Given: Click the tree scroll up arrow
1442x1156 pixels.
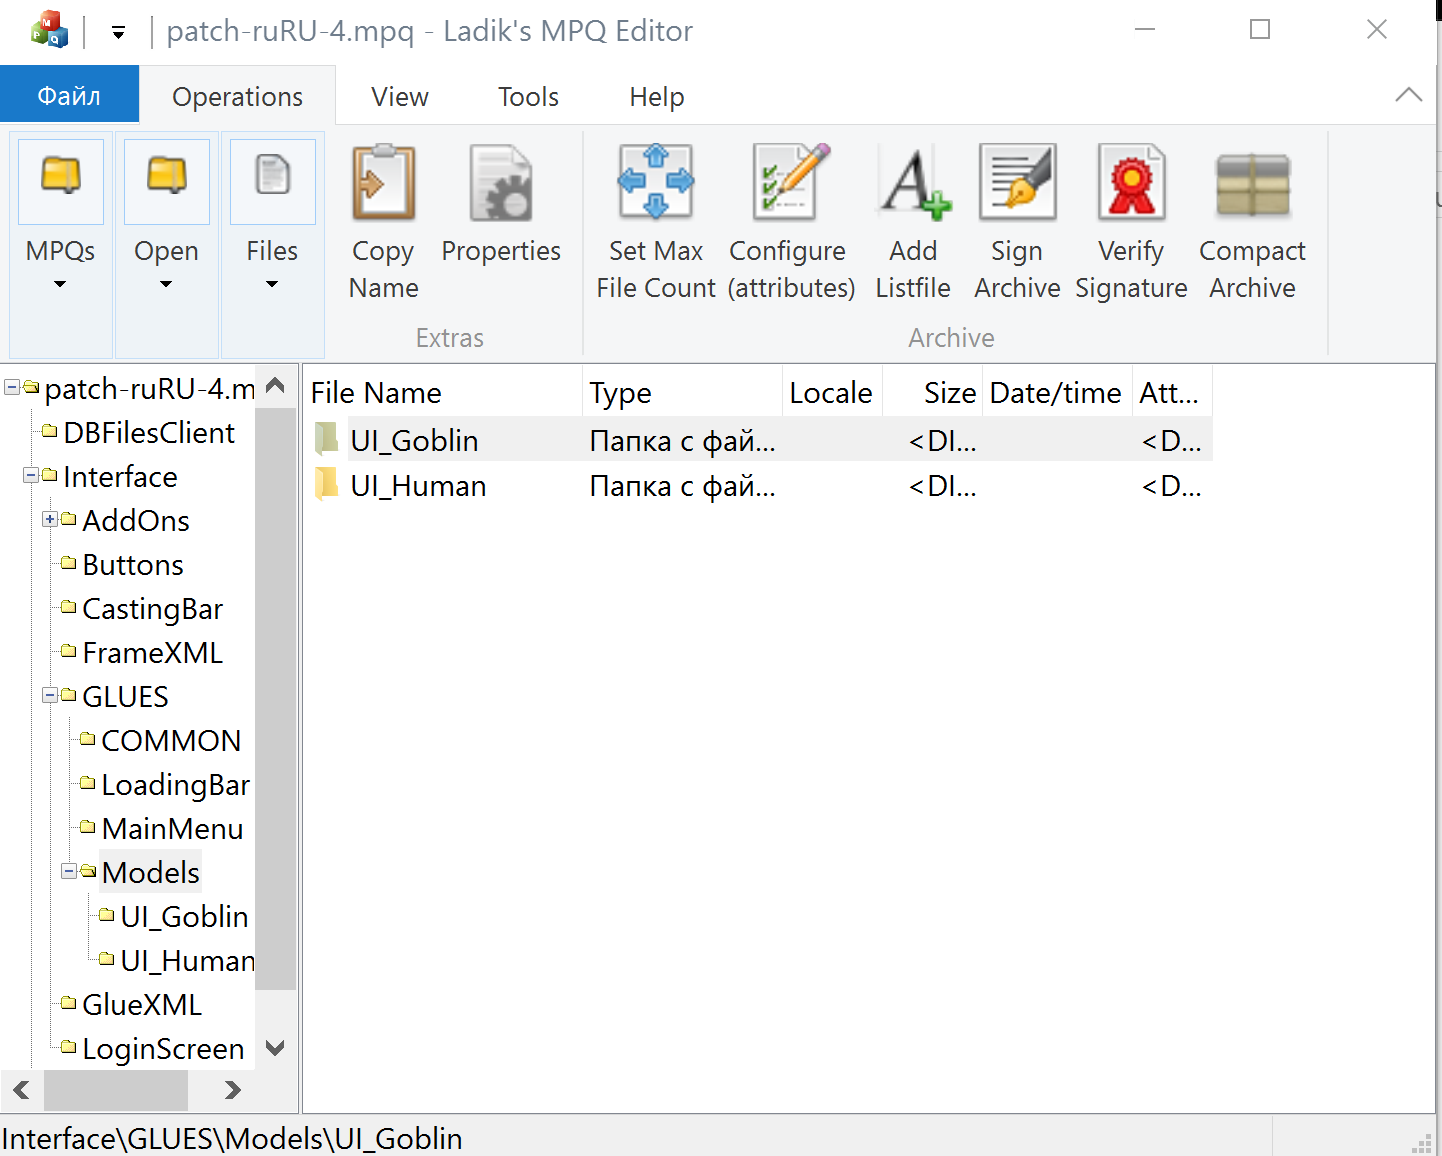Looking at the screenshot, I should click(x=276, y=386).
